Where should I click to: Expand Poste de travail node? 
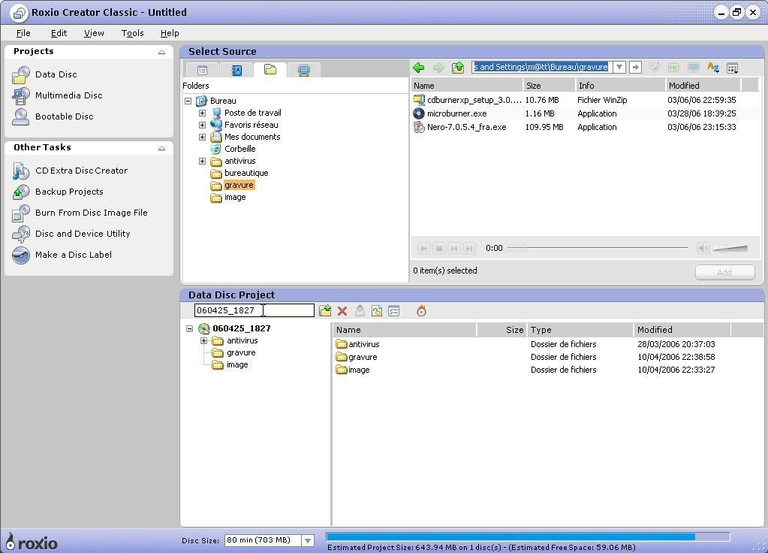tap(202, 113)
